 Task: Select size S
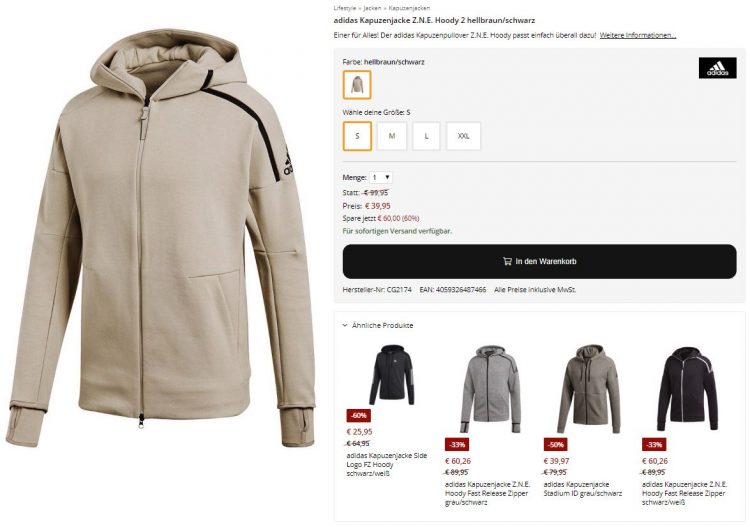357,136
